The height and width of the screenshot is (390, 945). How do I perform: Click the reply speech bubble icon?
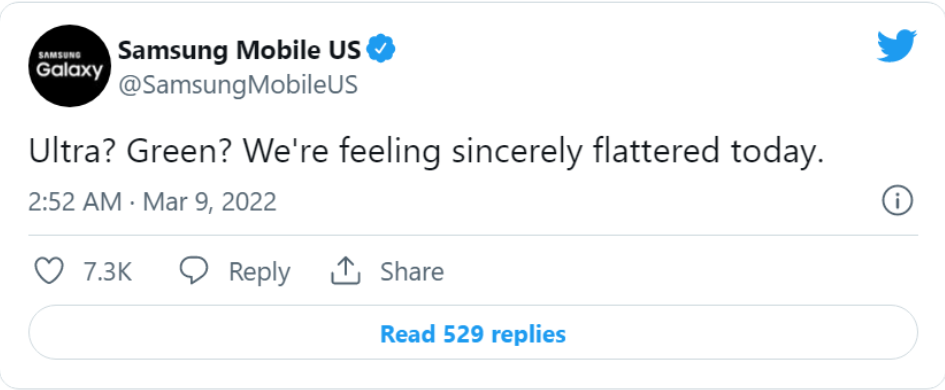(x=194, y=271)
